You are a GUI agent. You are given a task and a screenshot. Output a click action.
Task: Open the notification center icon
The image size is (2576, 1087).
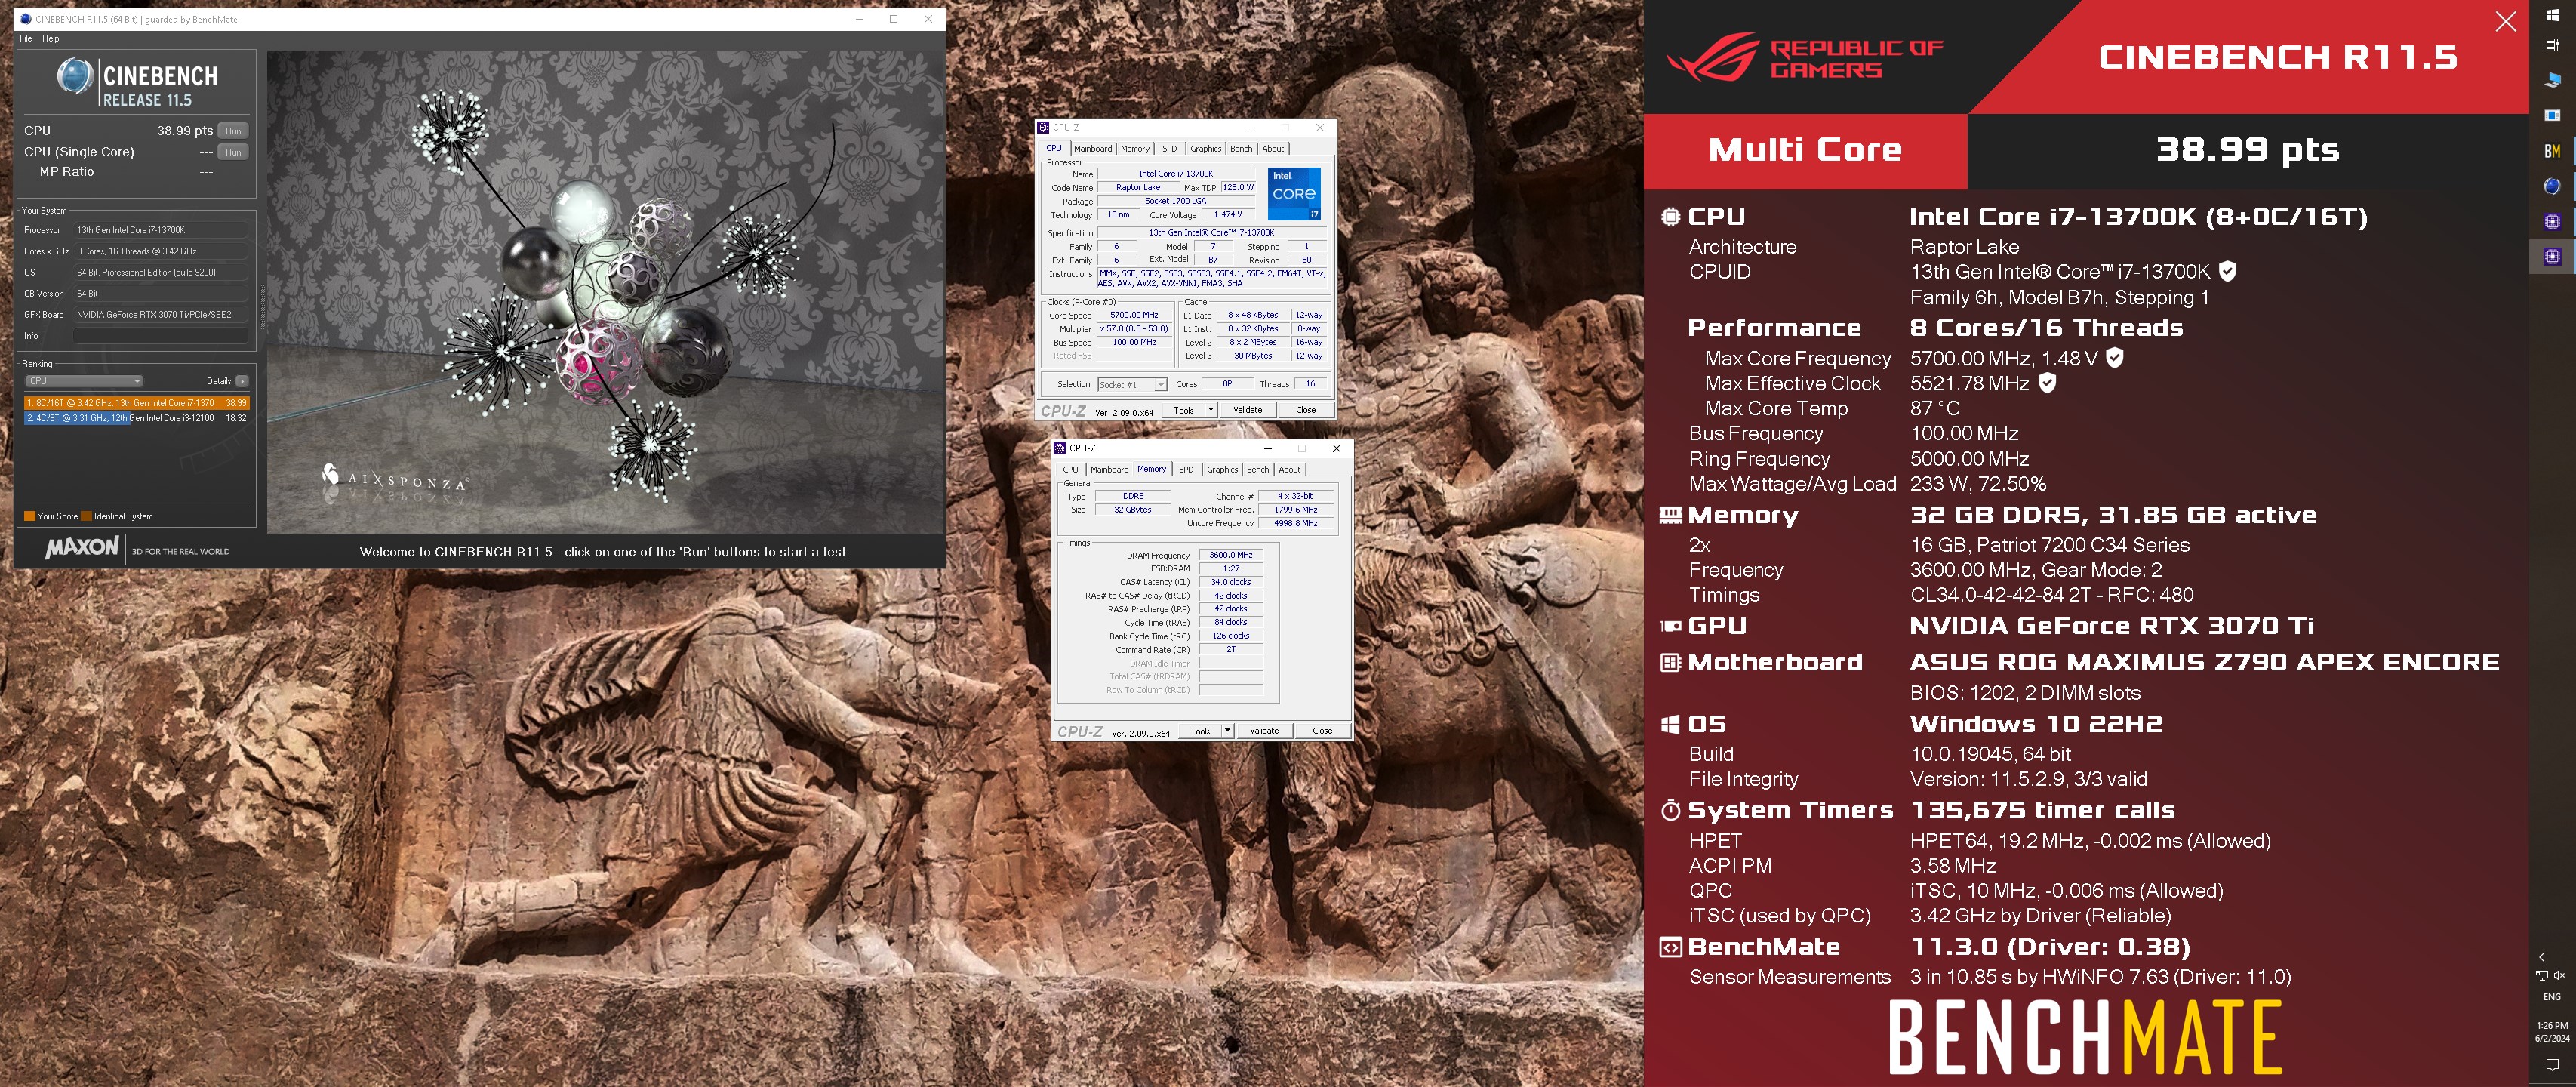point(2552,1064)
